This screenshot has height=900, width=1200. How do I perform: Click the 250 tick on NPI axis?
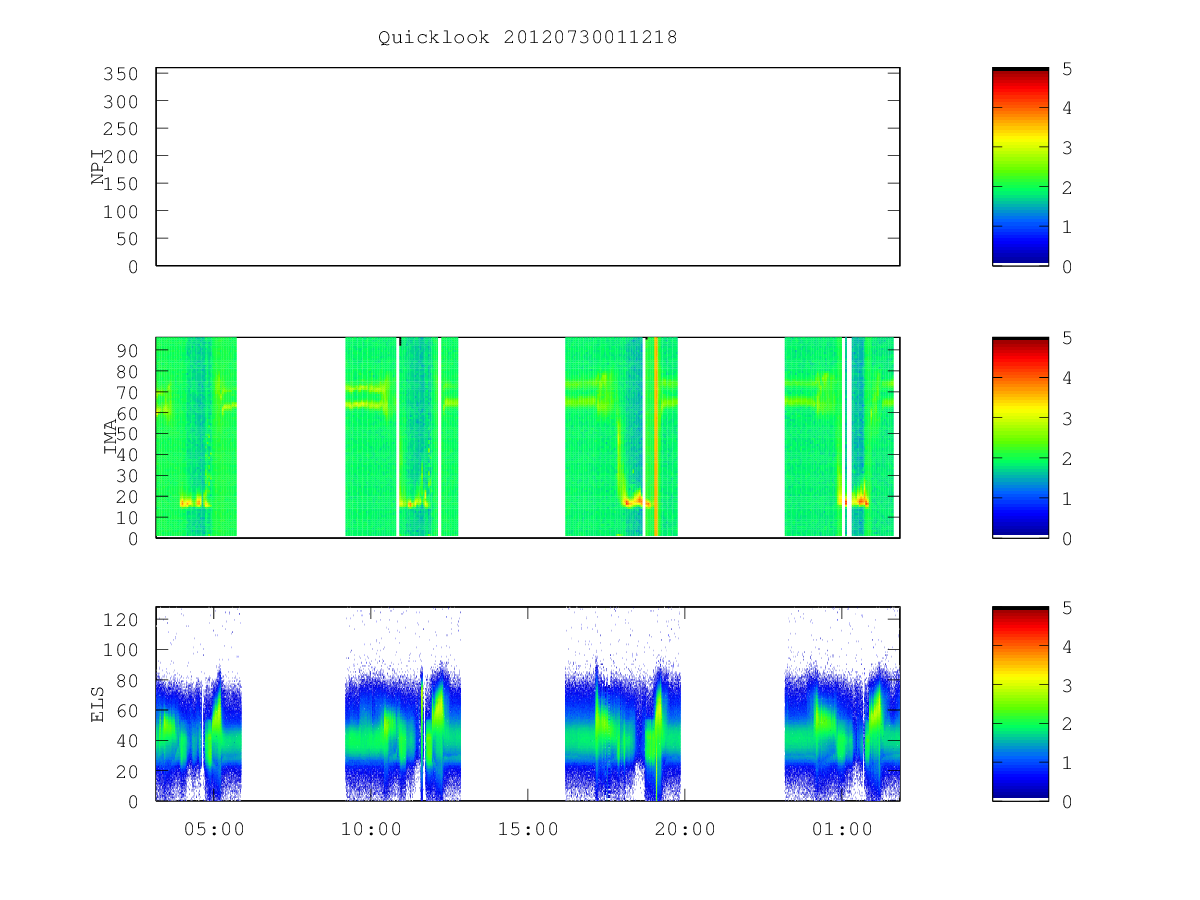point(122,129)
